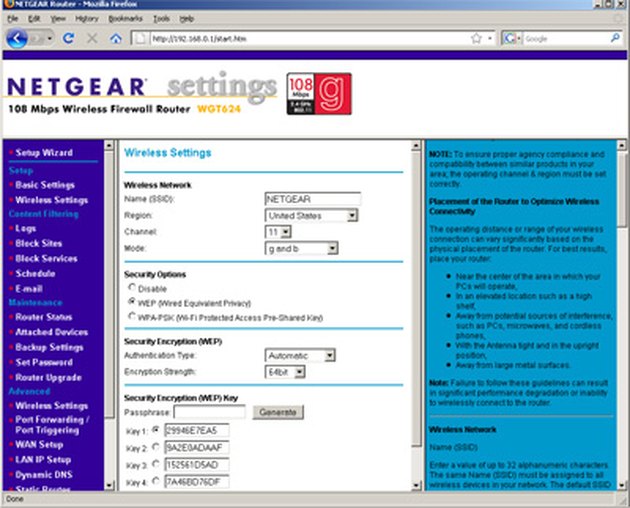The height and width of the screenshot is (508, 630).
Task: Open Router Upgrade link
Action: (x=48, y=378)
